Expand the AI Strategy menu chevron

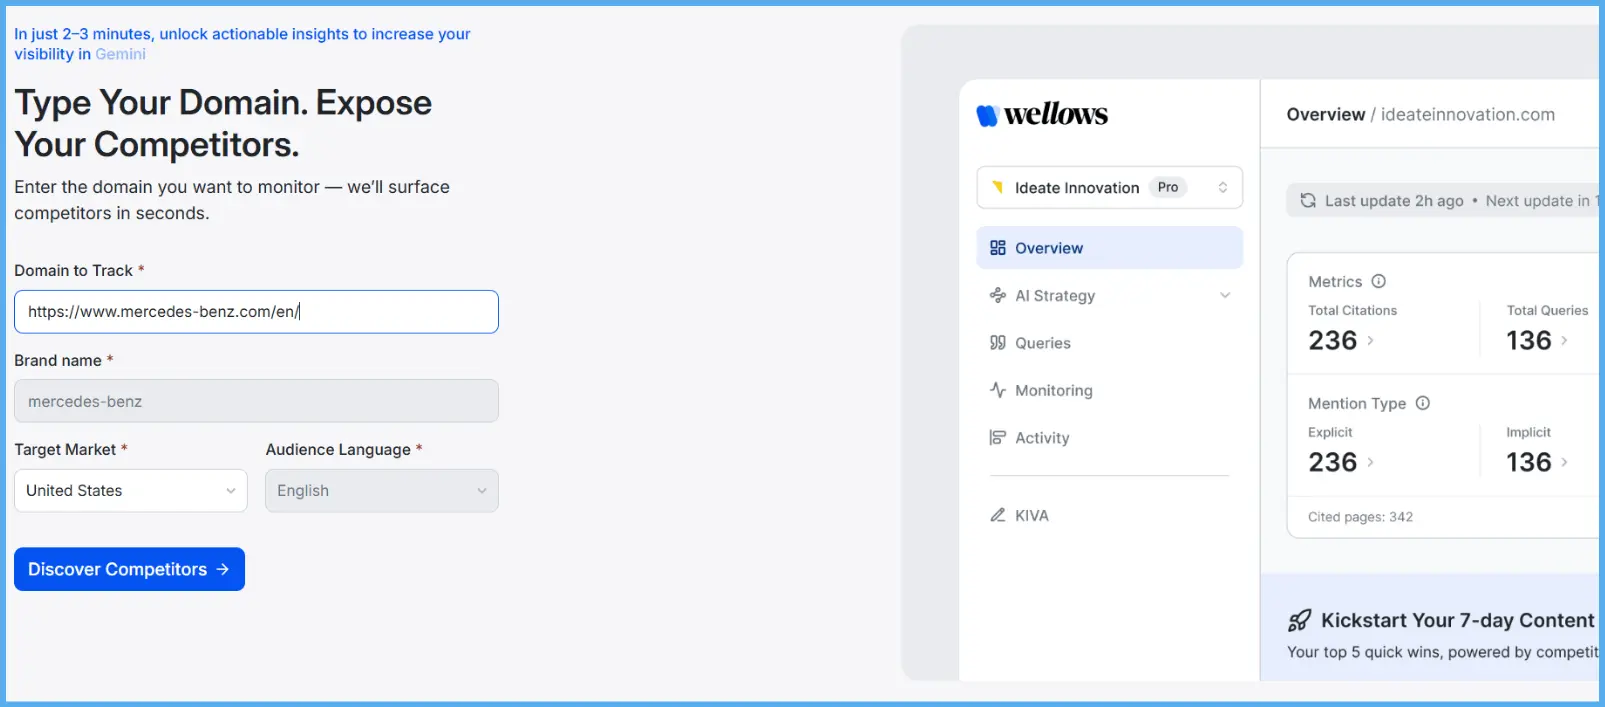pos(1225,295)
